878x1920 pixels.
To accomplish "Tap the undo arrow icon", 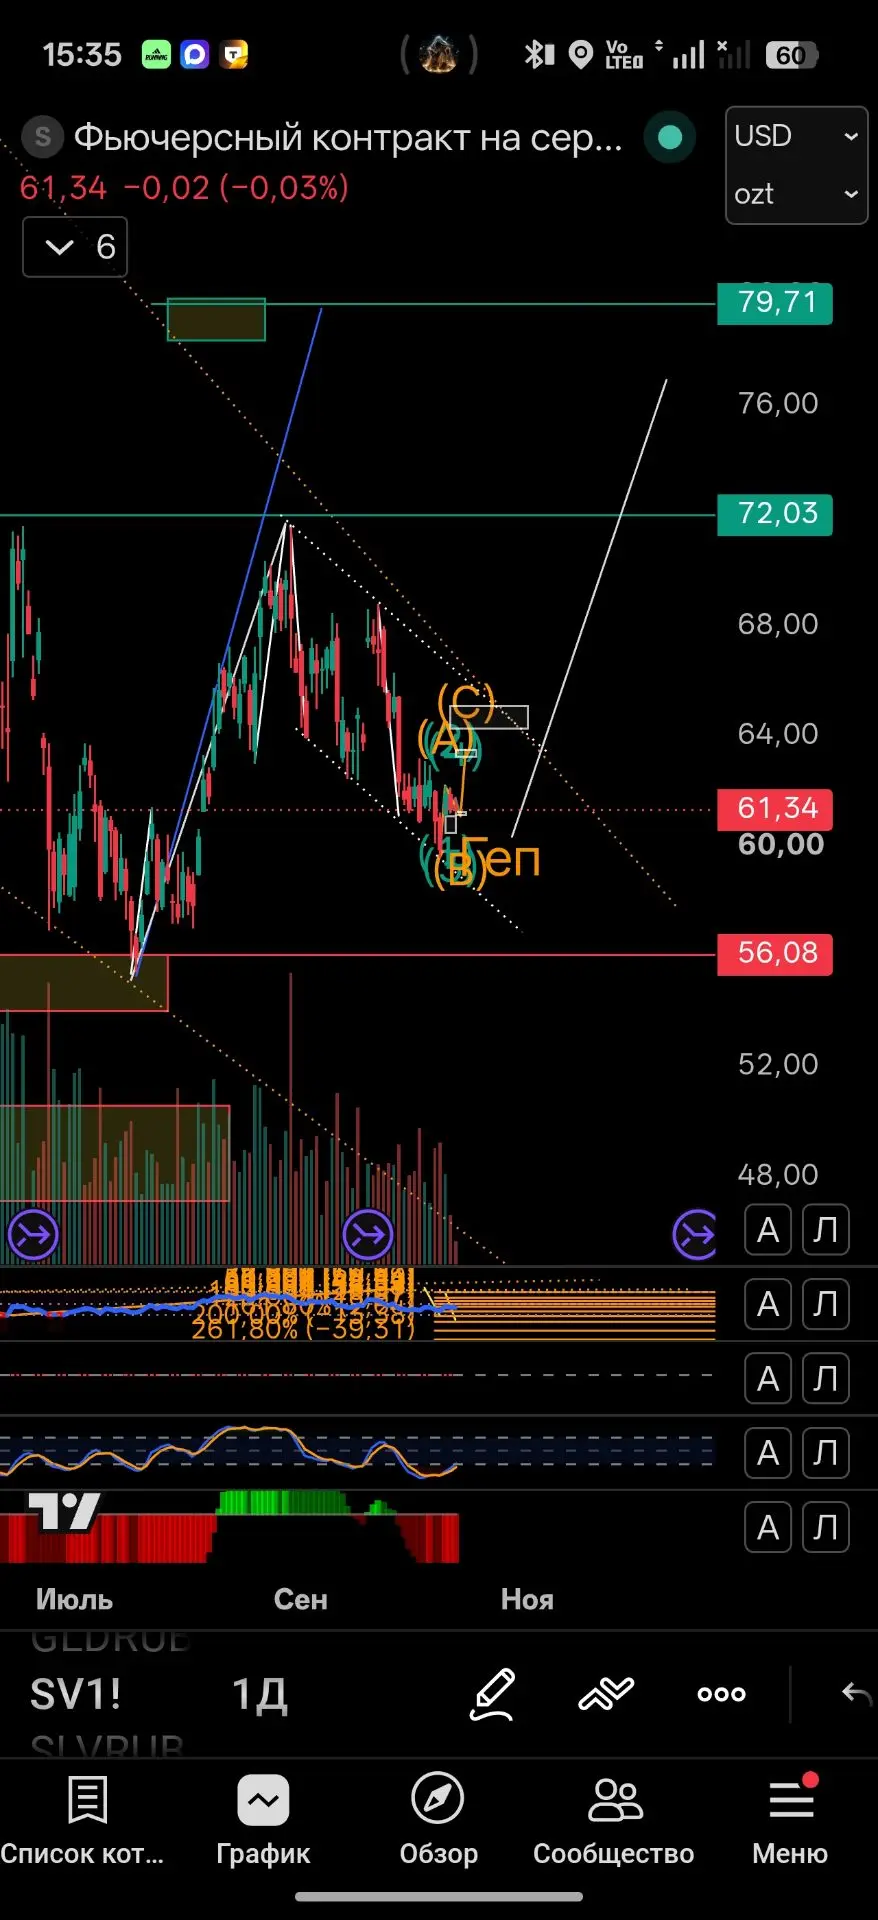I will [857, 1693].
